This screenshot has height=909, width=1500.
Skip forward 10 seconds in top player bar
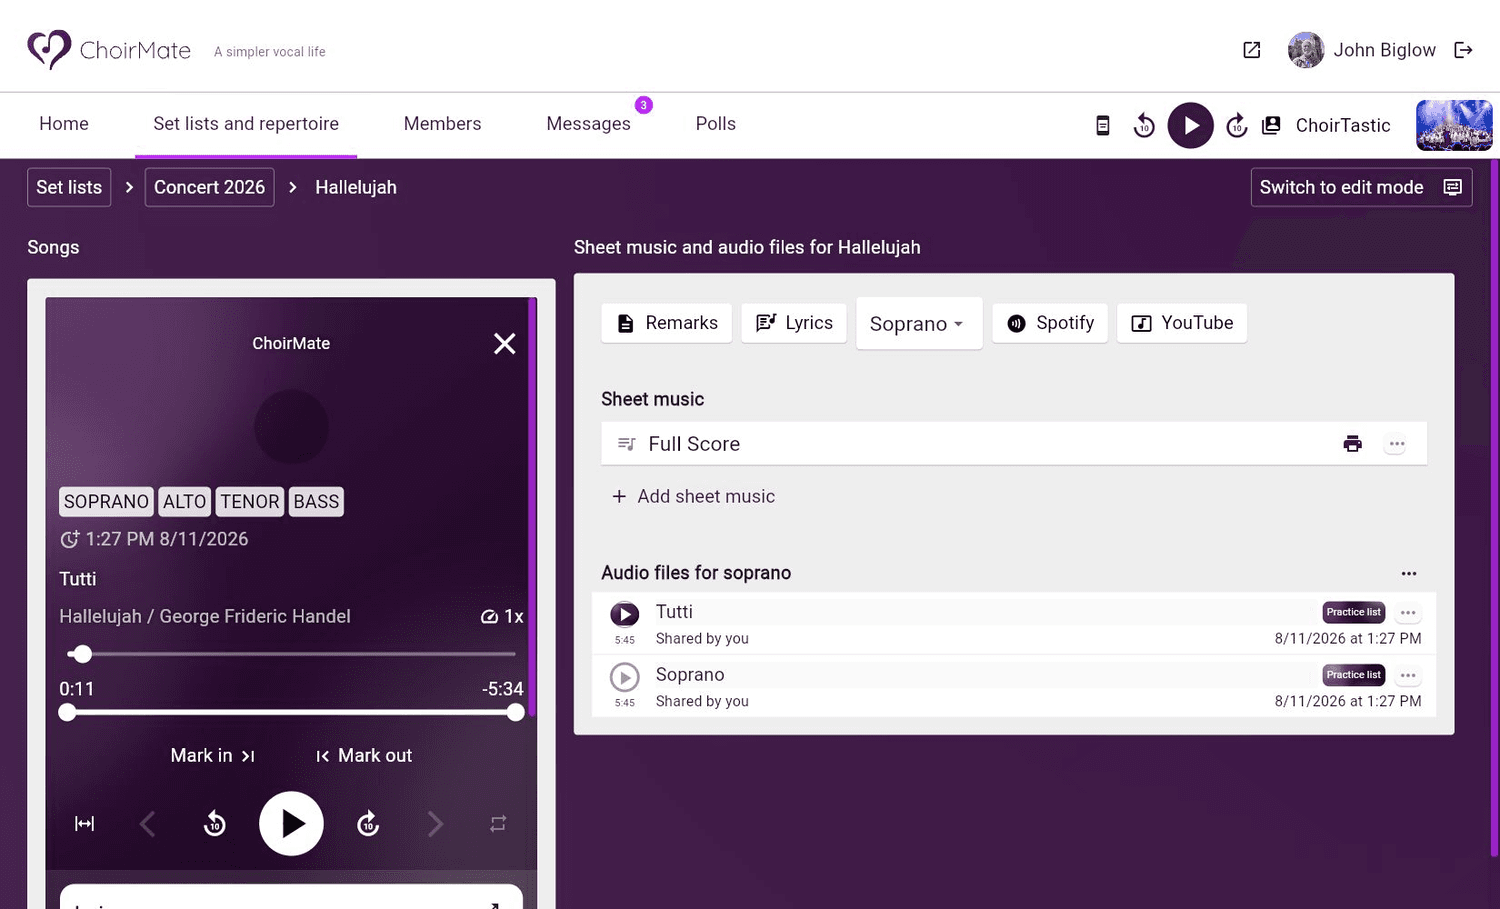coord(1236,125)
